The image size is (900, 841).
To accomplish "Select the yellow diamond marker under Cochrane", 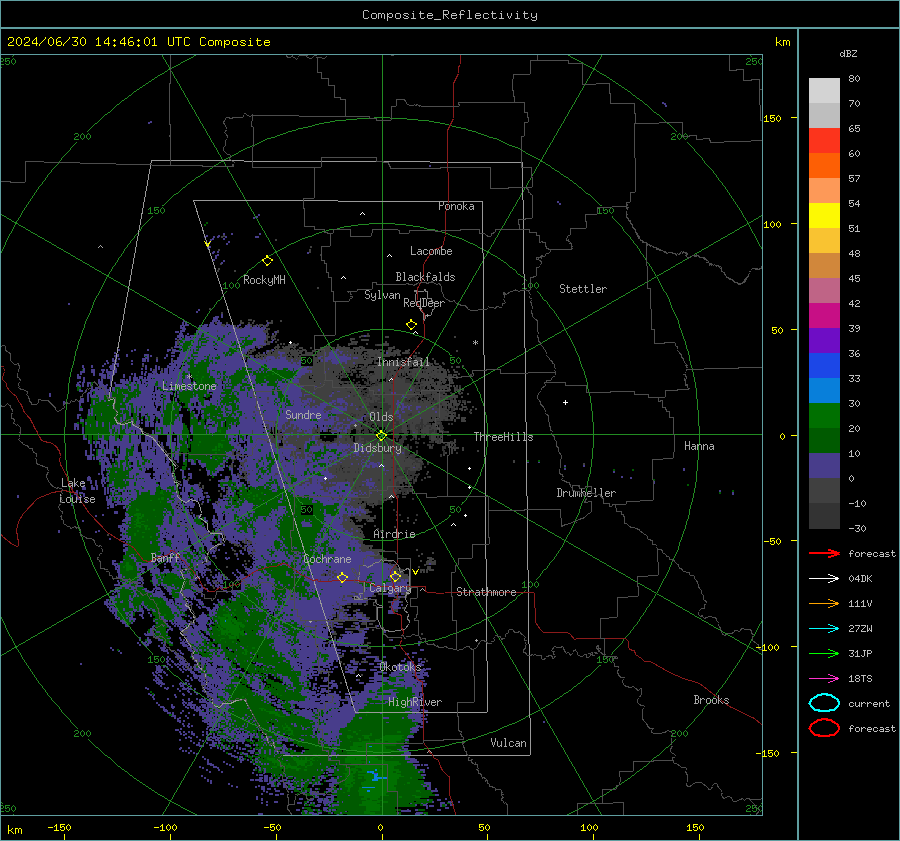I will click(x=343, y=577).
